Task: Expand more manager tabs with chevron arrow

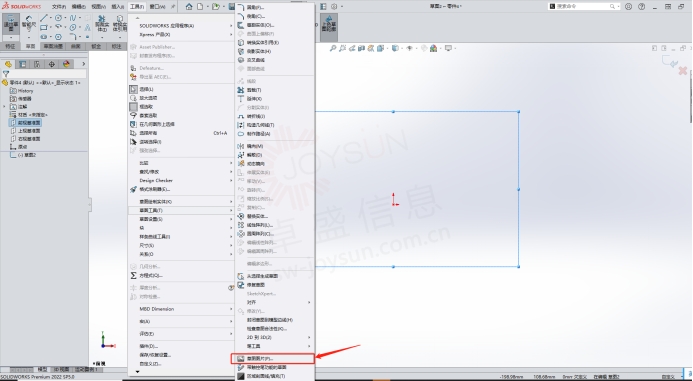Action: tap(83, 64)
